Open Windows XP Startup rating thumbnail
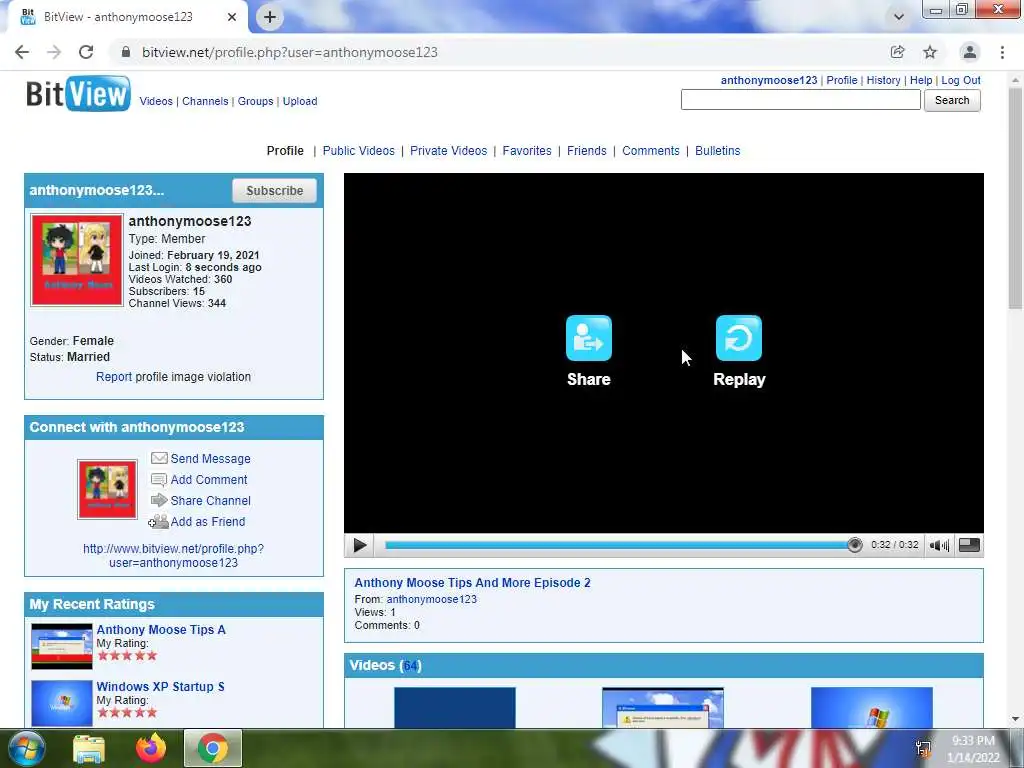 point(62,703)
